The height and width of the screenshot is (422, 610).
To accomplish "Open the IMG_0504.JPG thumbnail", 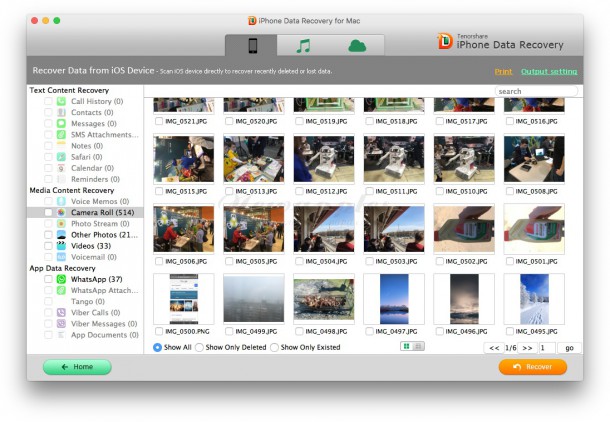I will [x=324, y=229].
